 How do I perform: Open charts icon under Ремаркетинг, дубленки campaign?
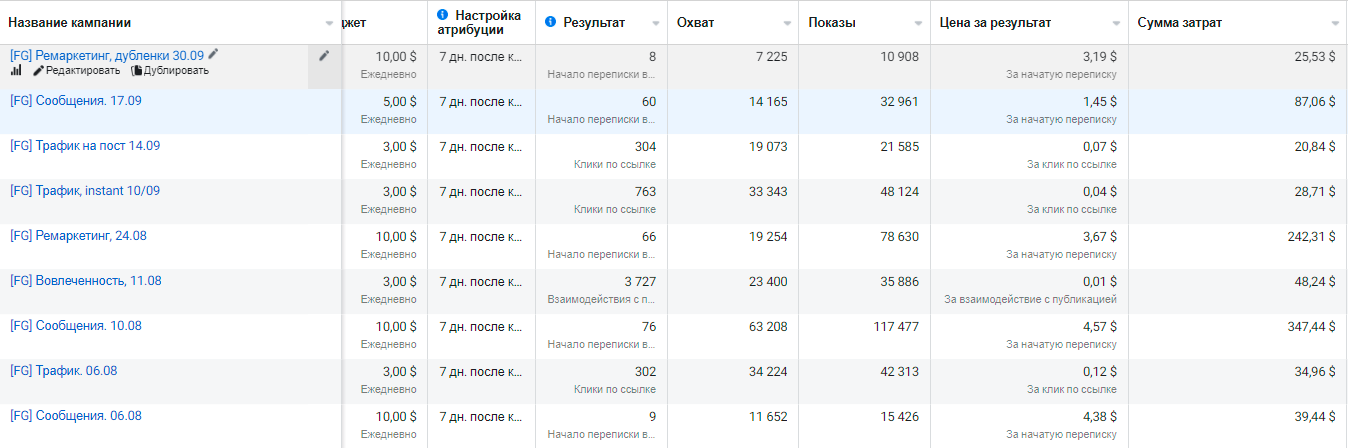tap(16, 71)
